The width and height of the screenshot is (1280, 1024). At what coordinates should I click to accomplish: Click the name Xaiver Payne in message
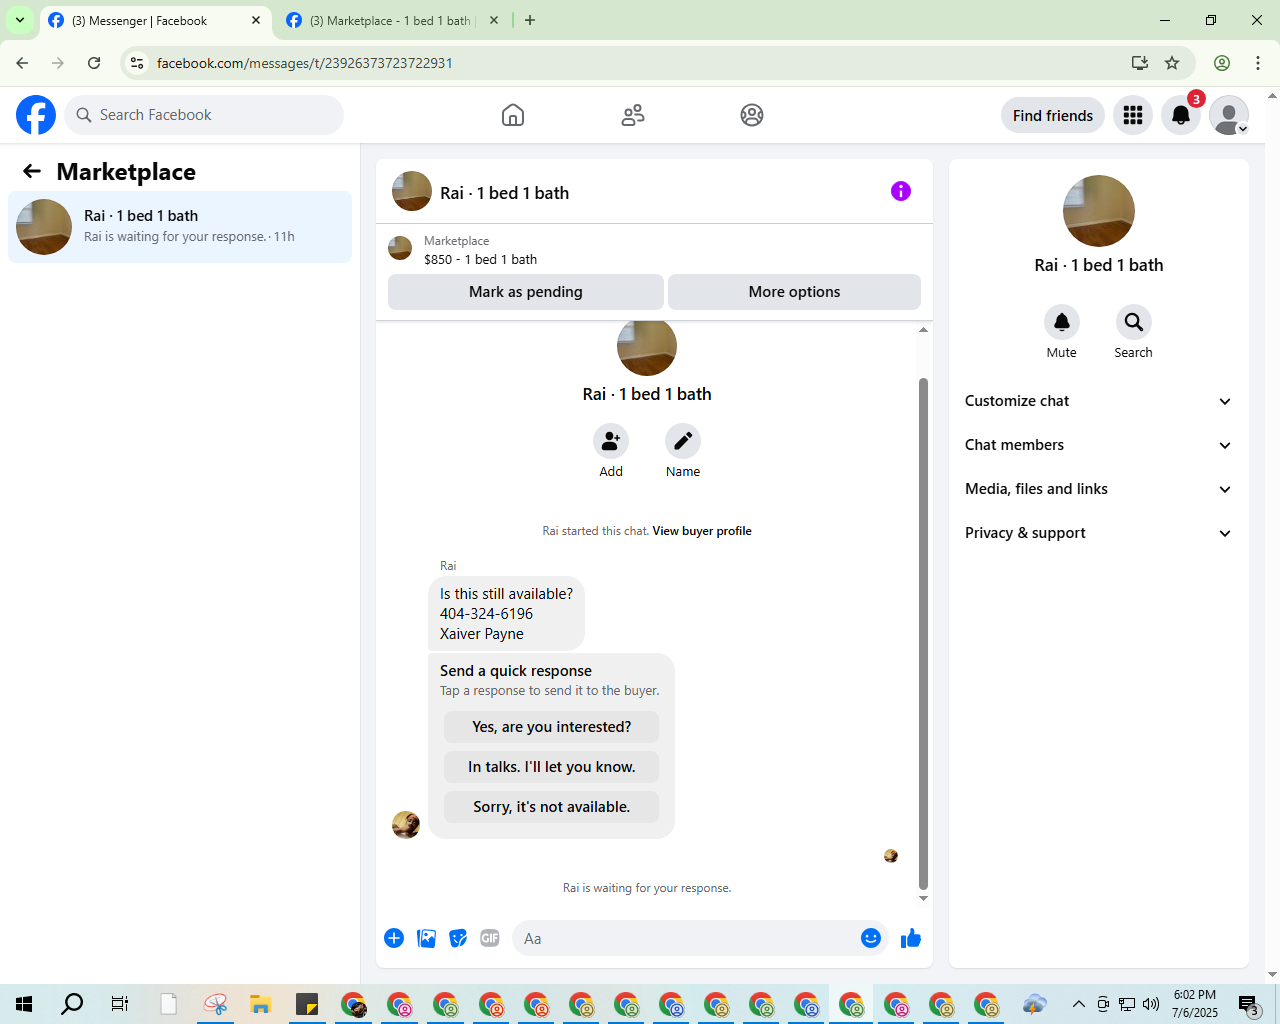coord(482,634)
